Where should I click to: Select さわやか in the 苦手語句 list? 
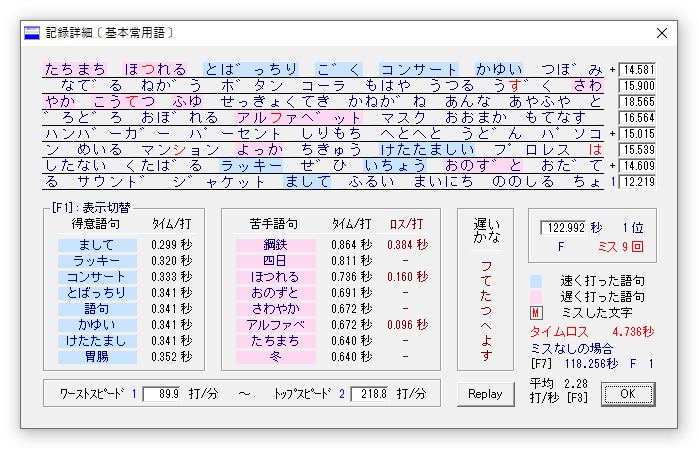(x=276, y=309)
